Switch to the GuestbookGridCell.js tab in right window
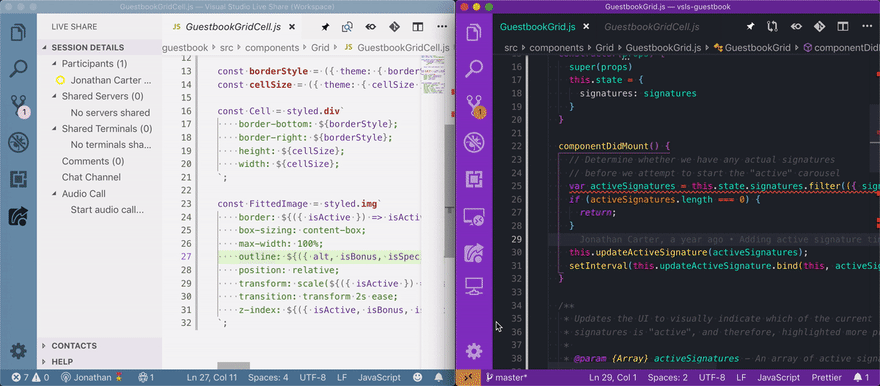Image resolution: width=880 pixels, height=386 pixels. [652, 26]
